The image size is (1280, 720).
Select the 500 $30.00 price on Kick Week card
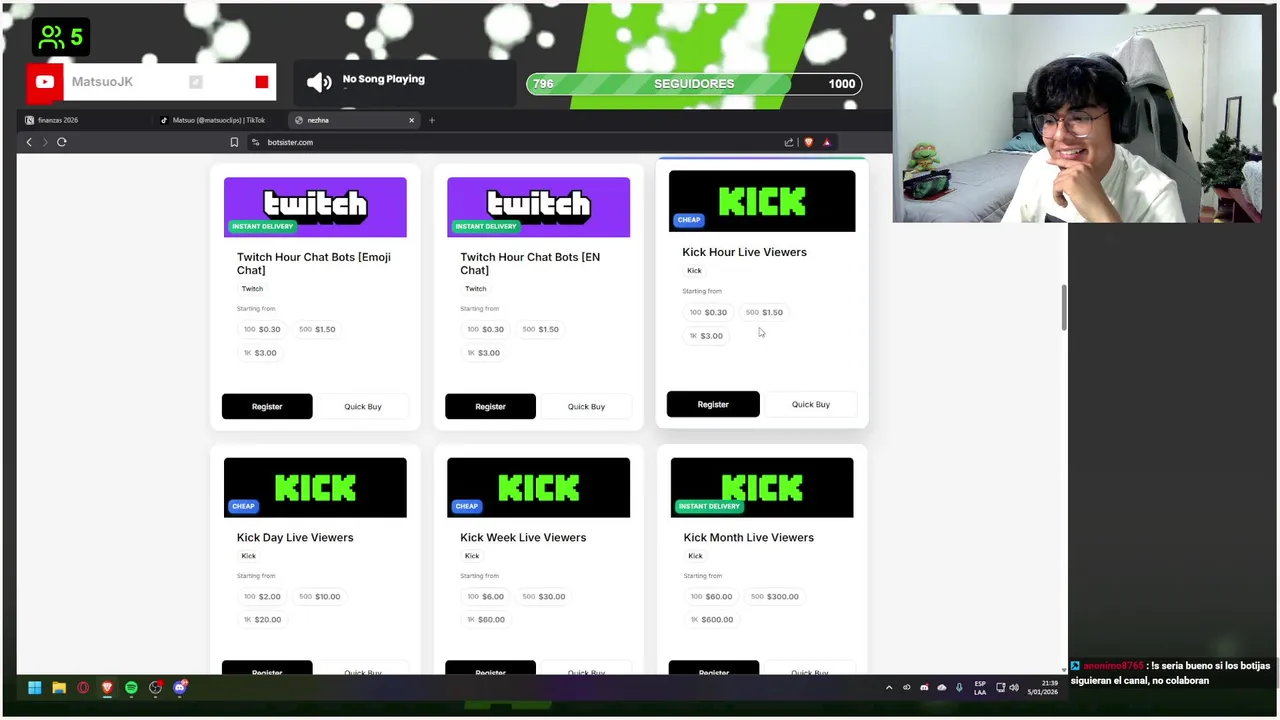[544, 597]
